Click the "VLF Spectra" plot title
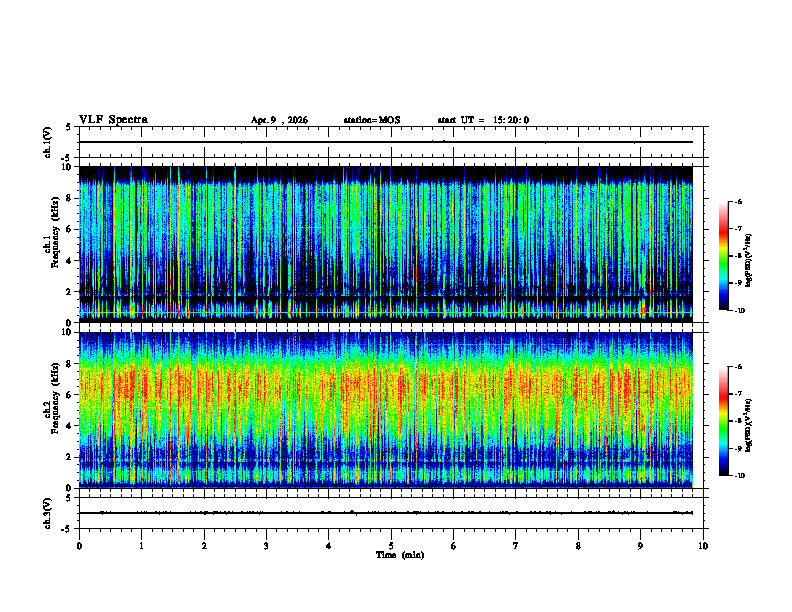792x612 pixels. coord(113,120)
